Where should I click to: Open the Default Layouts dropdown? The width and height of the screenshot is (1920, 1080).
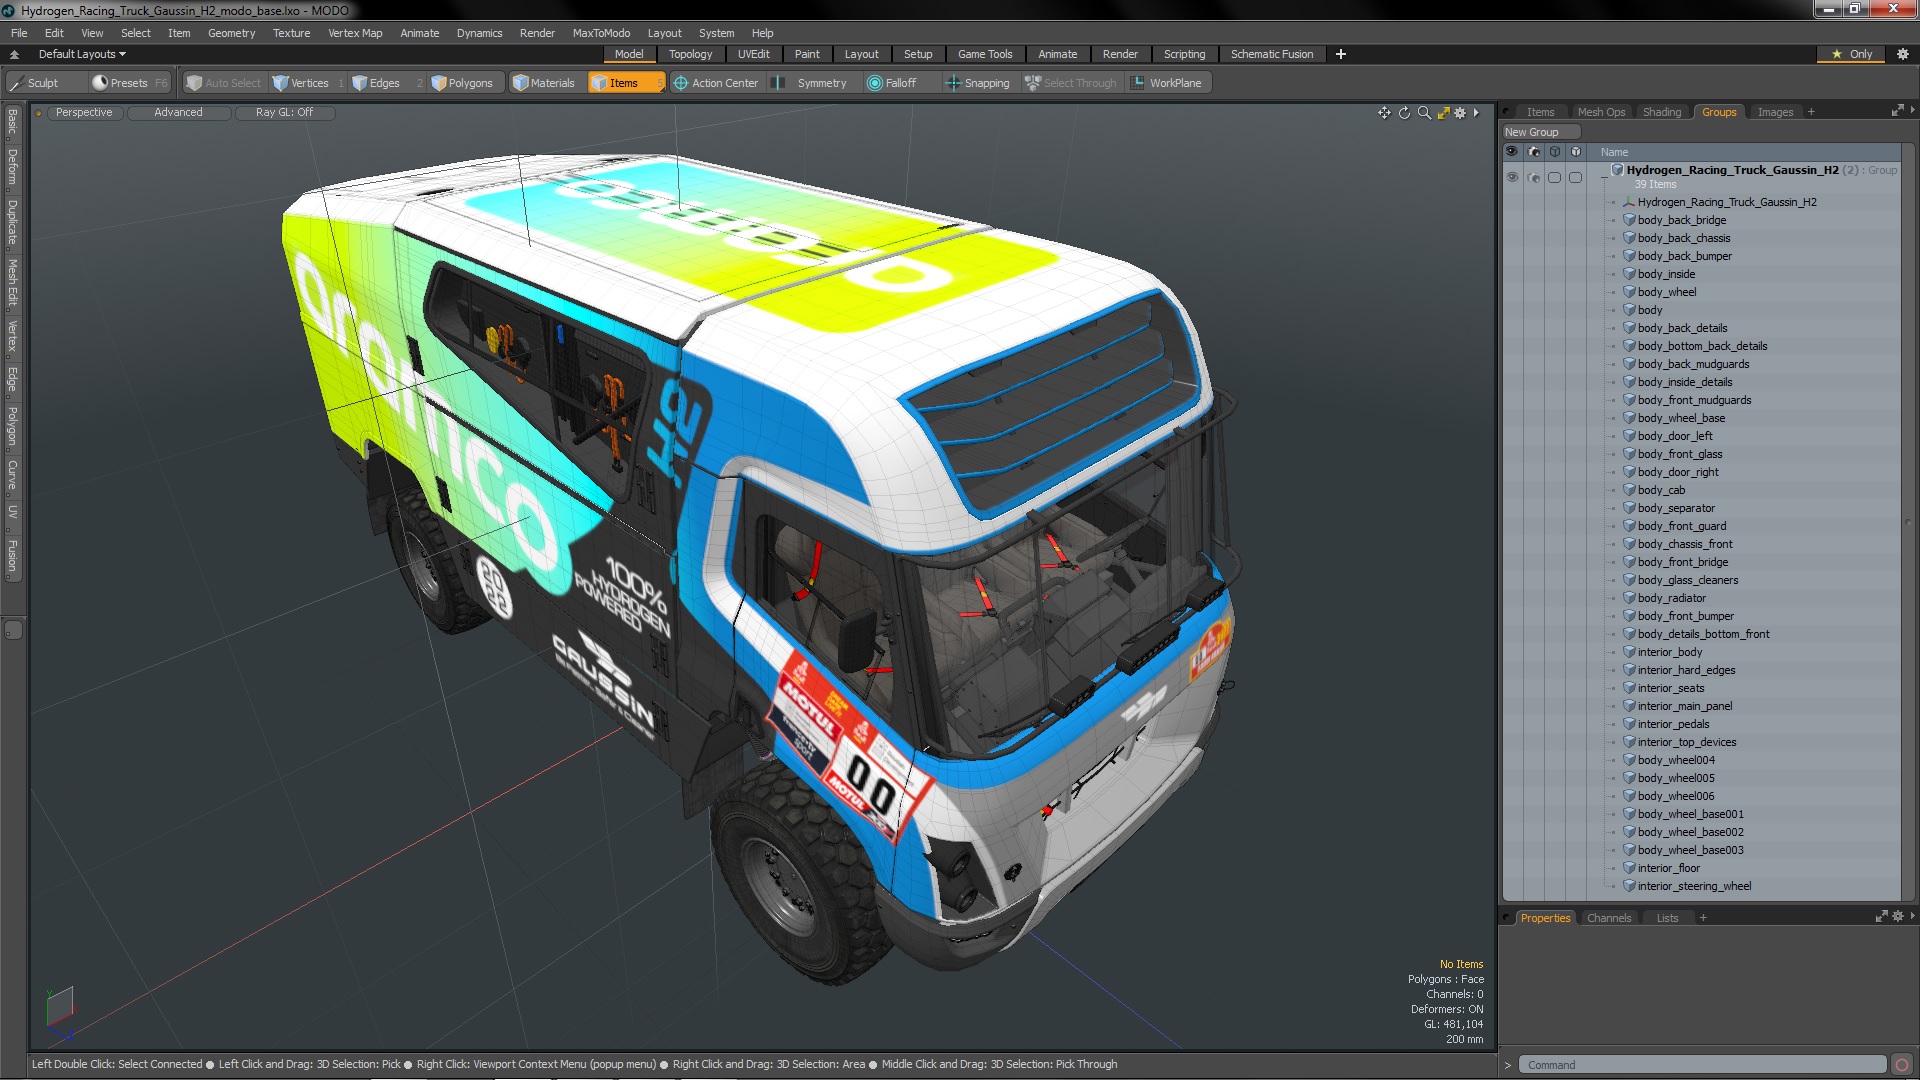[82, 54]
